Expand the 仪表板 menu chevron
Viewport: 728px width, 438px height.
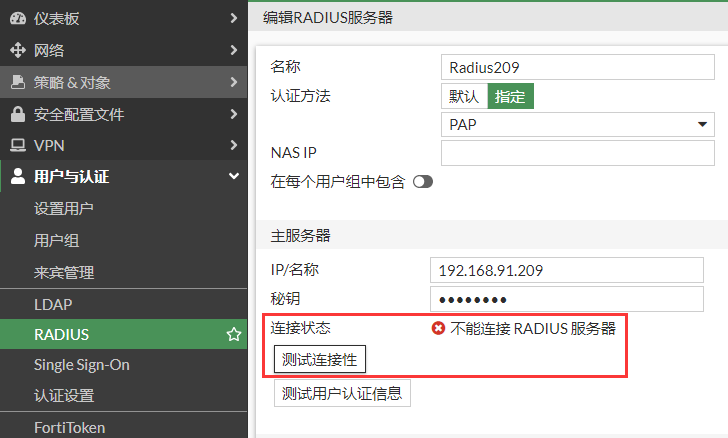point(233,18)
